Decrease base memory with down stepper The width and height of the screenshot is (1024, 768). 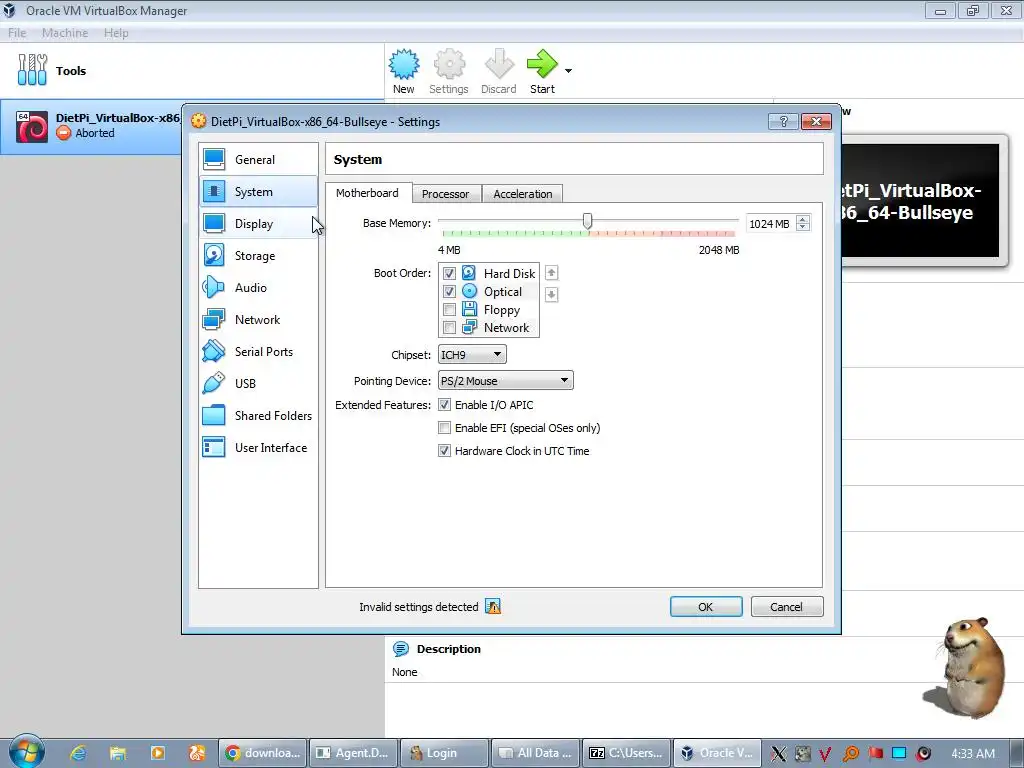[803, 227]
